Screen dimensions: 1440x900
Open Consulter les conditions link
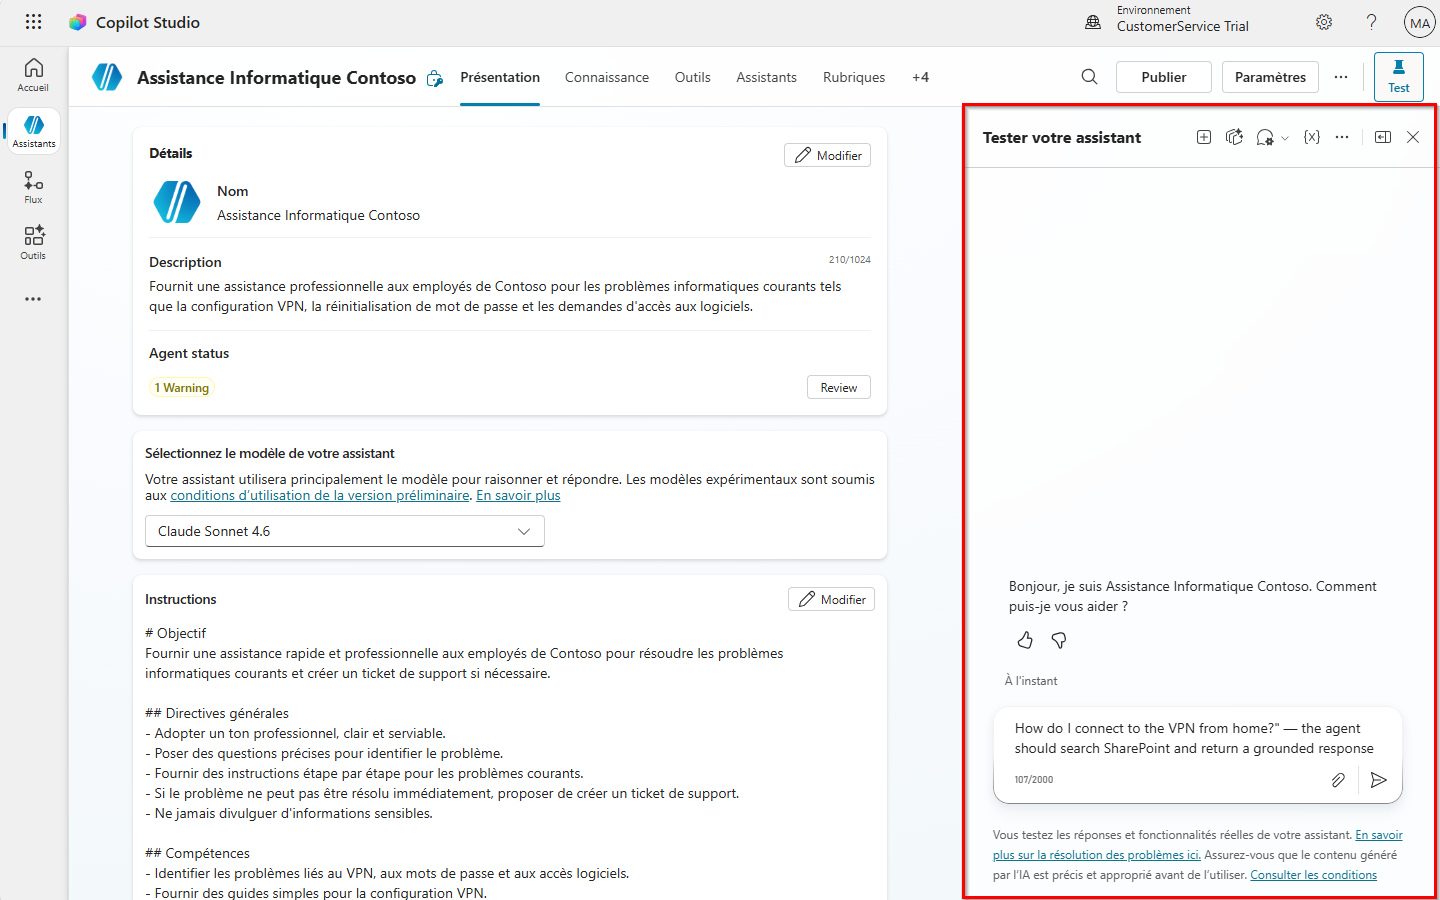coord(1313,875)
